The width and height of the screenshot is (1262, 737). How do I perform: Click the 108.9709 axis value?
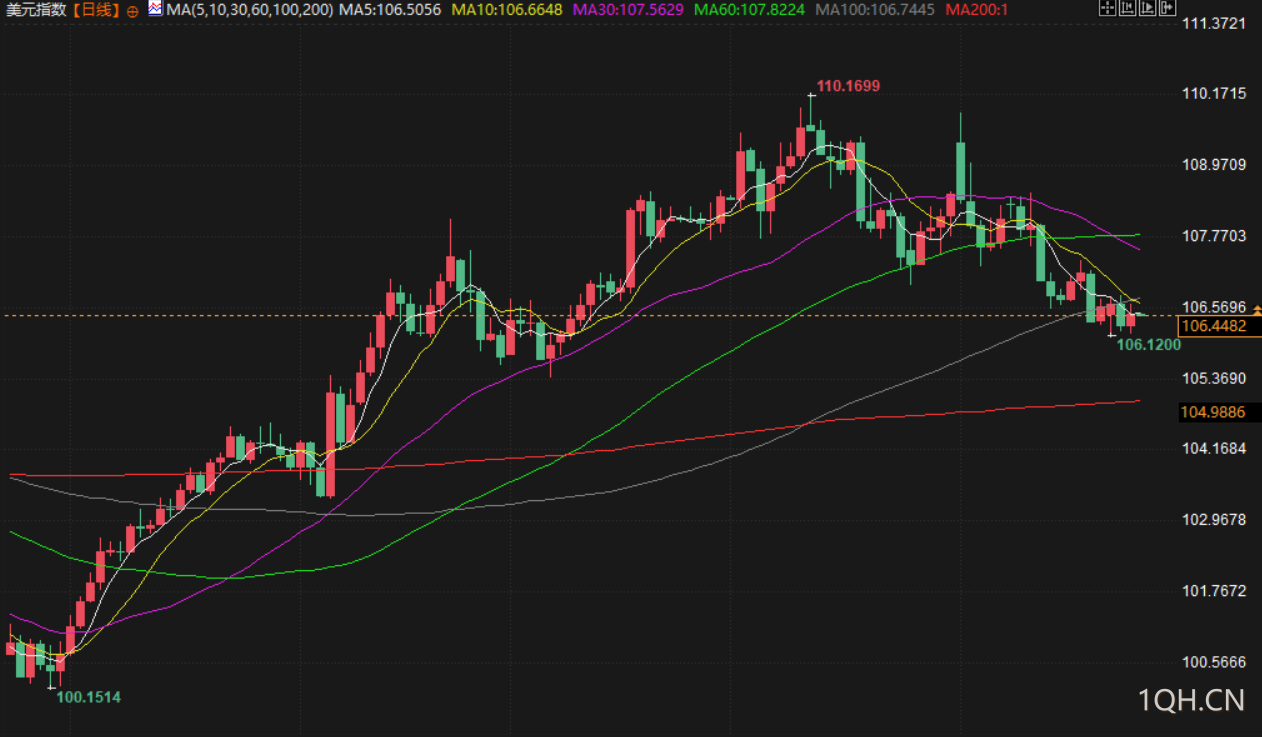coord(1214,165)
